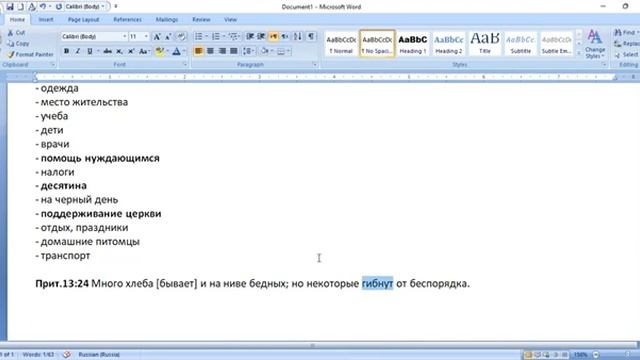The height and width of the screenshot is (360, 640).
Task: Sort the selected paragraphs
Action: pyautogui.click(x=298, y=37)
